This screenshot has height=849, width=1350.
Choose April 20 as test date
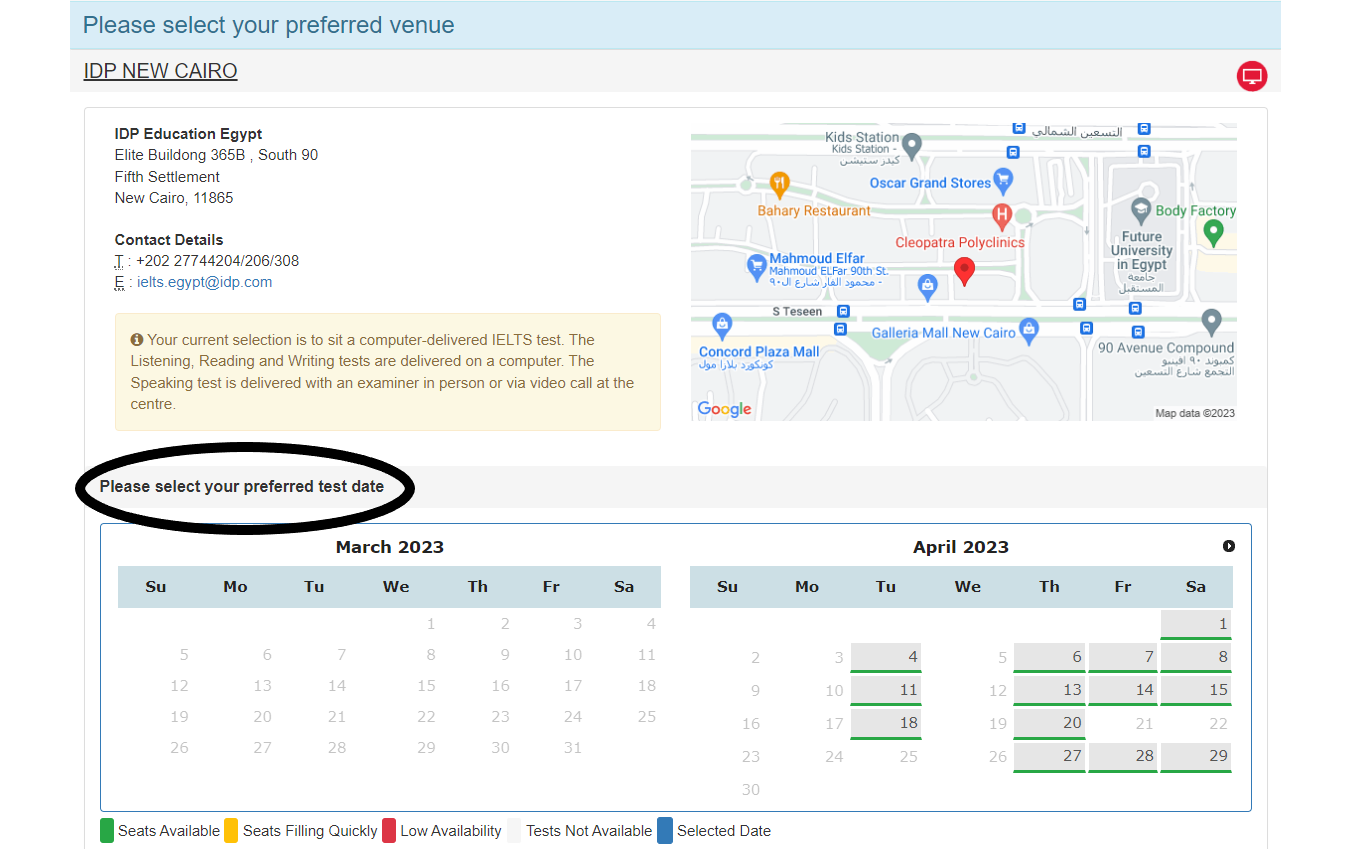(1049, 724)
